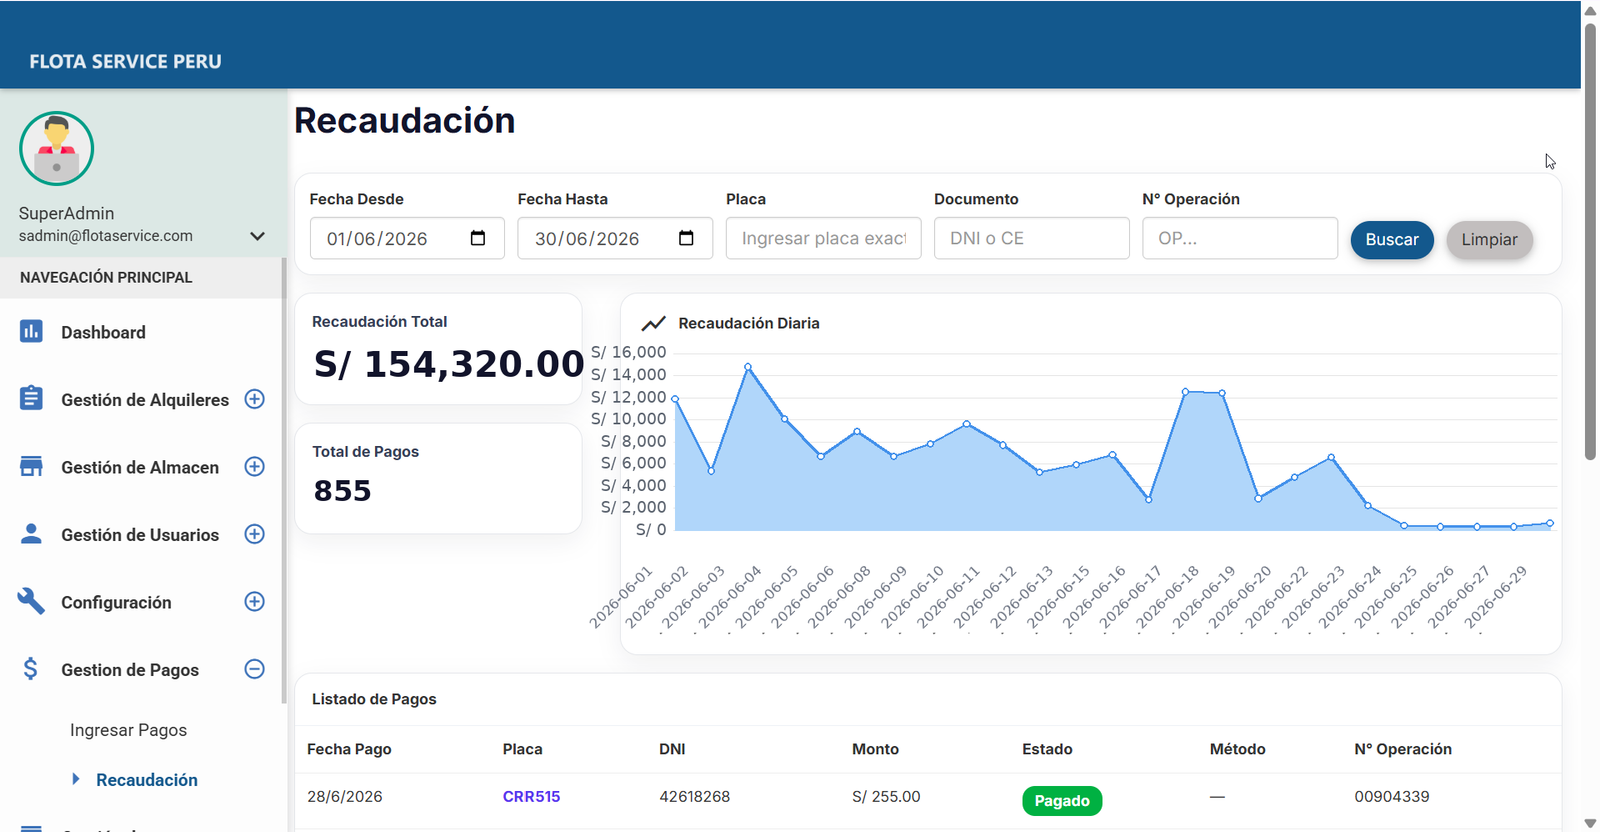Click the Gestión de Alquileres clipboard icon
The image size is (1600, 832).
[x=31, y=398]
